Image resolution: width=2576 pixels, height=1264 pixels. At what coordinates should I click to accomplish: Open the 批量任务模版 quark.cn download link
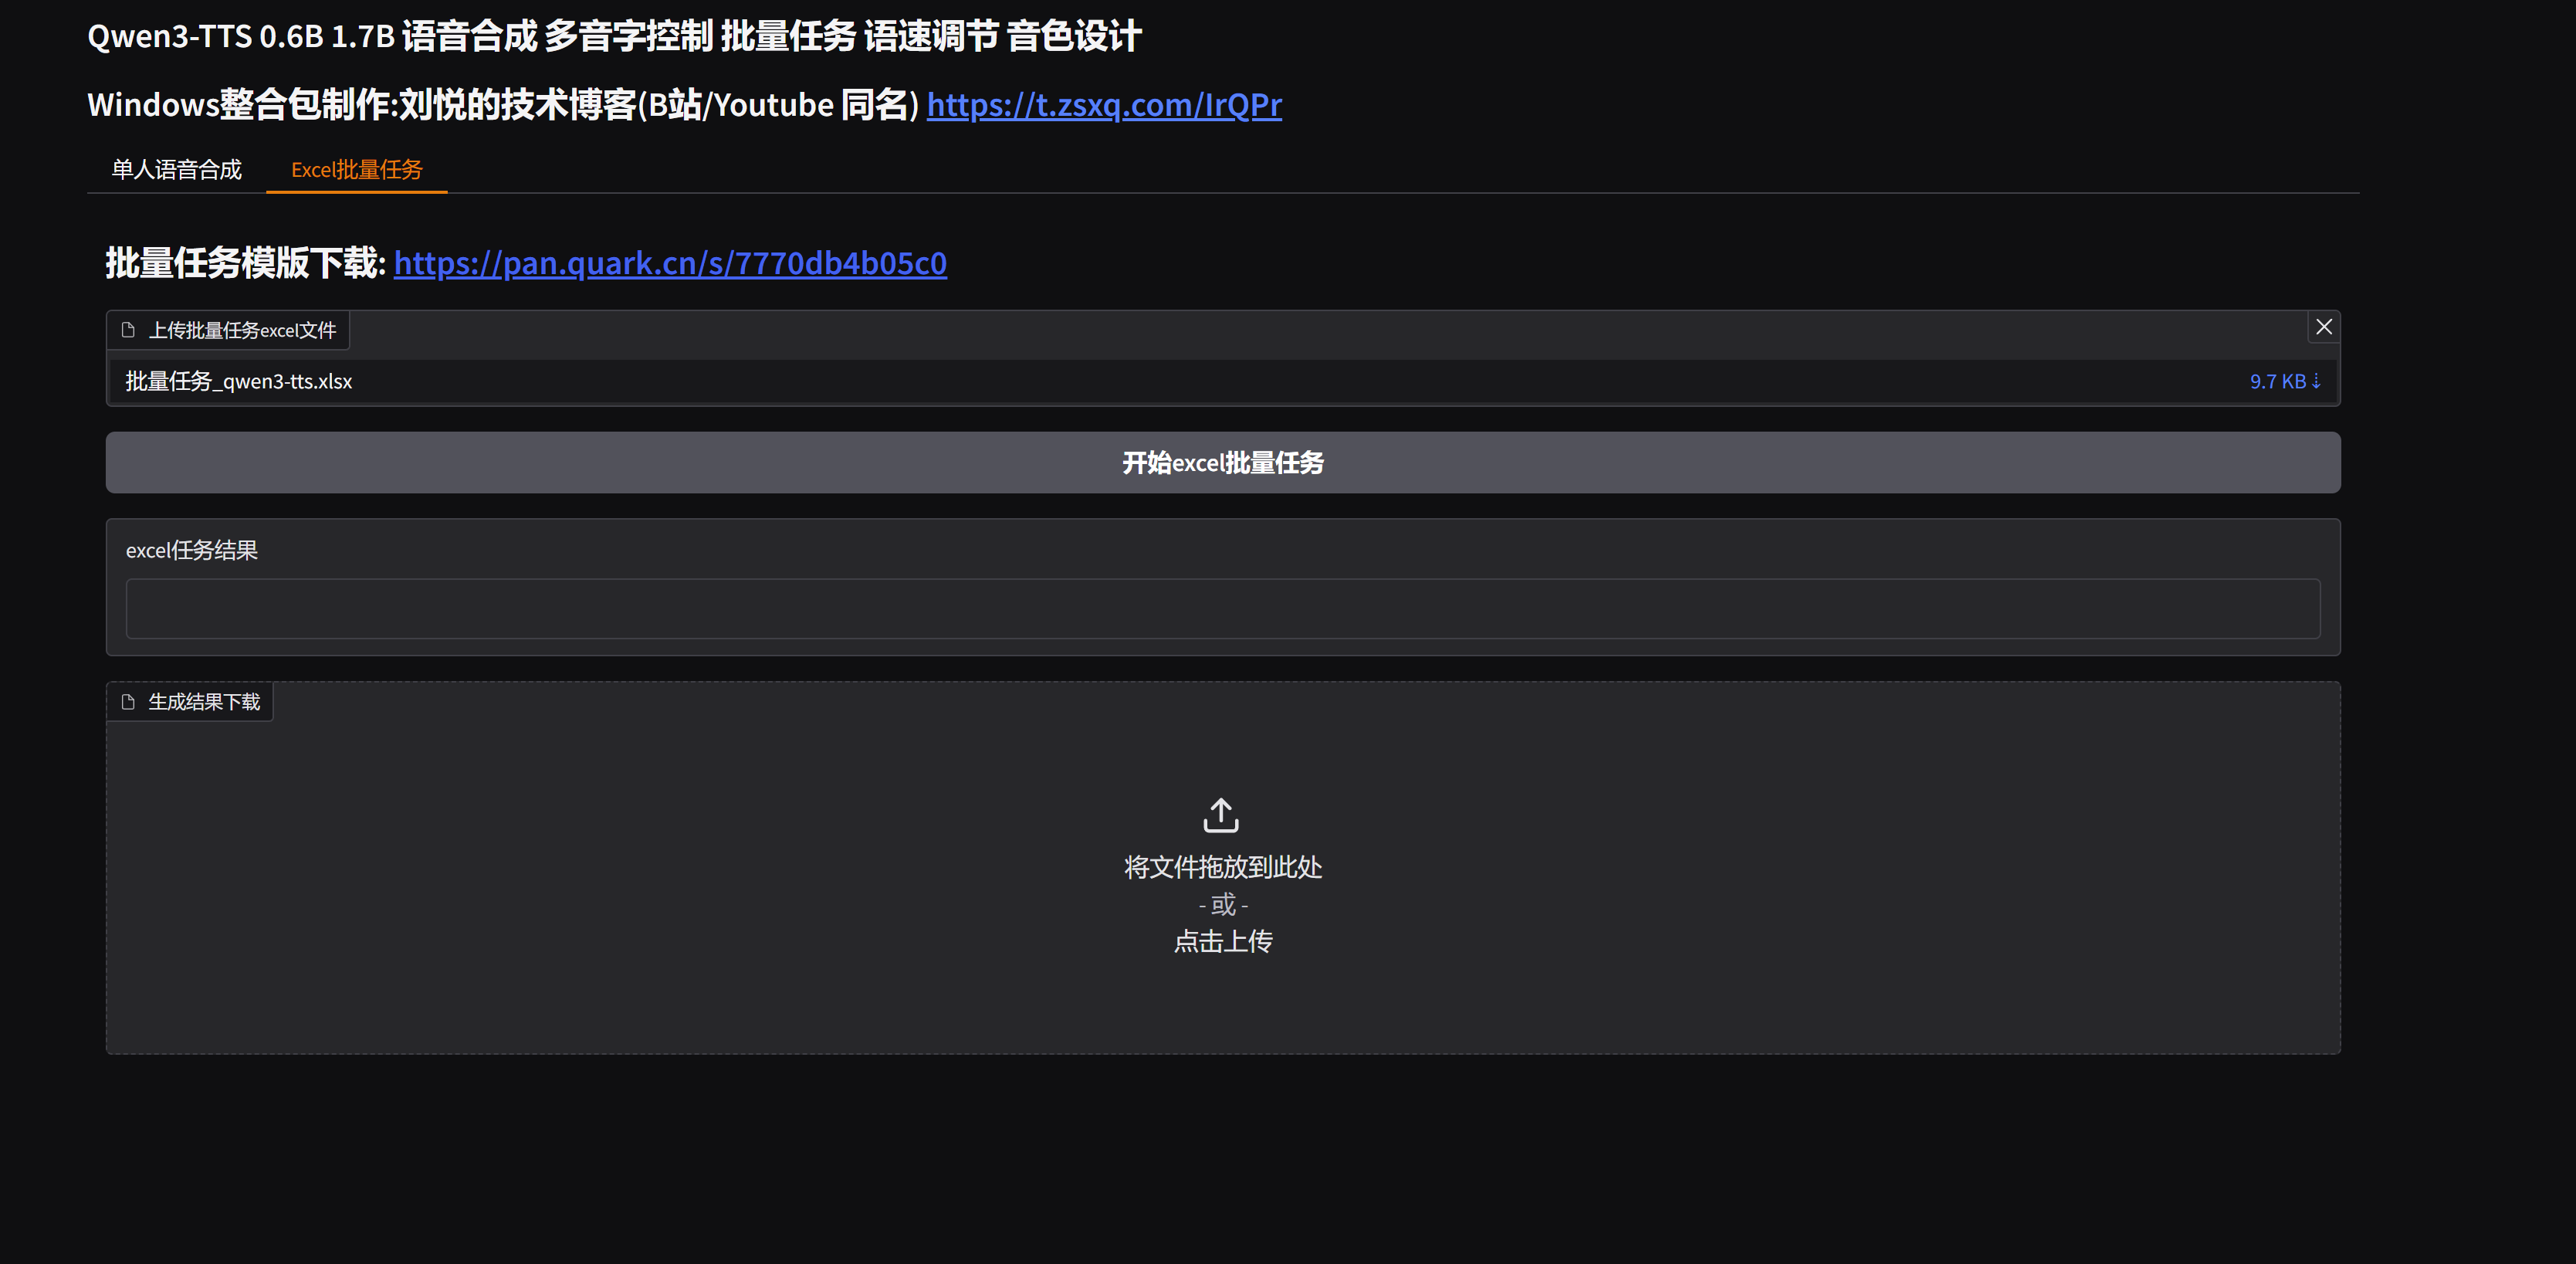coord(670,264)
